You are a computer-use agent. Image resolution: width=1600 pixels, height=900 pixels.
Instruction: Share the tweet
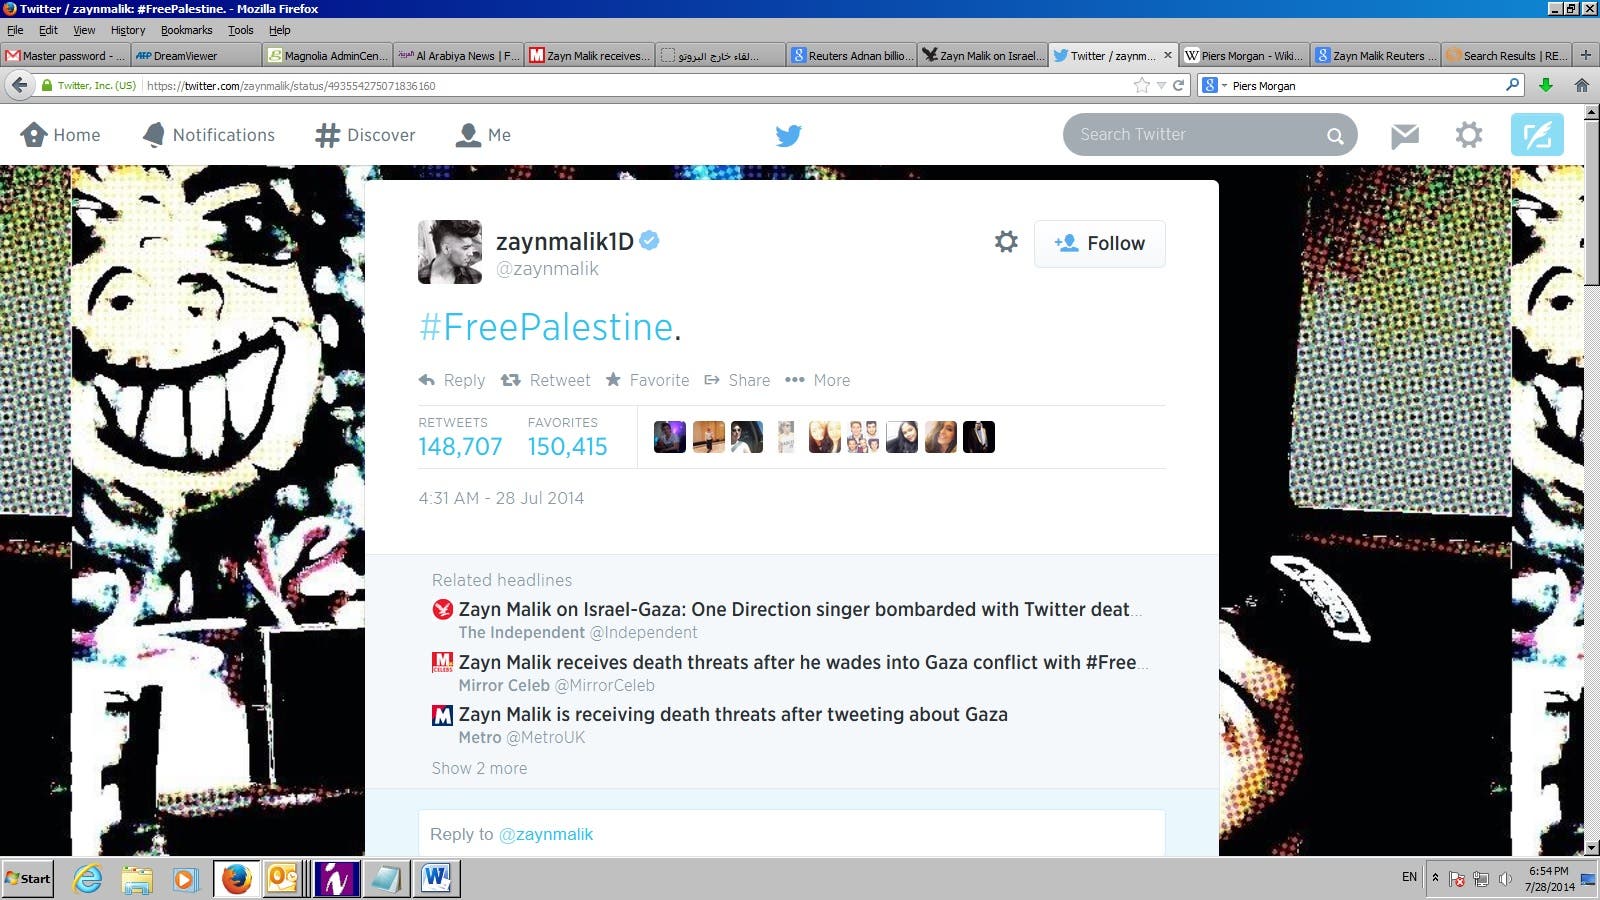click(x=737, y=380)
